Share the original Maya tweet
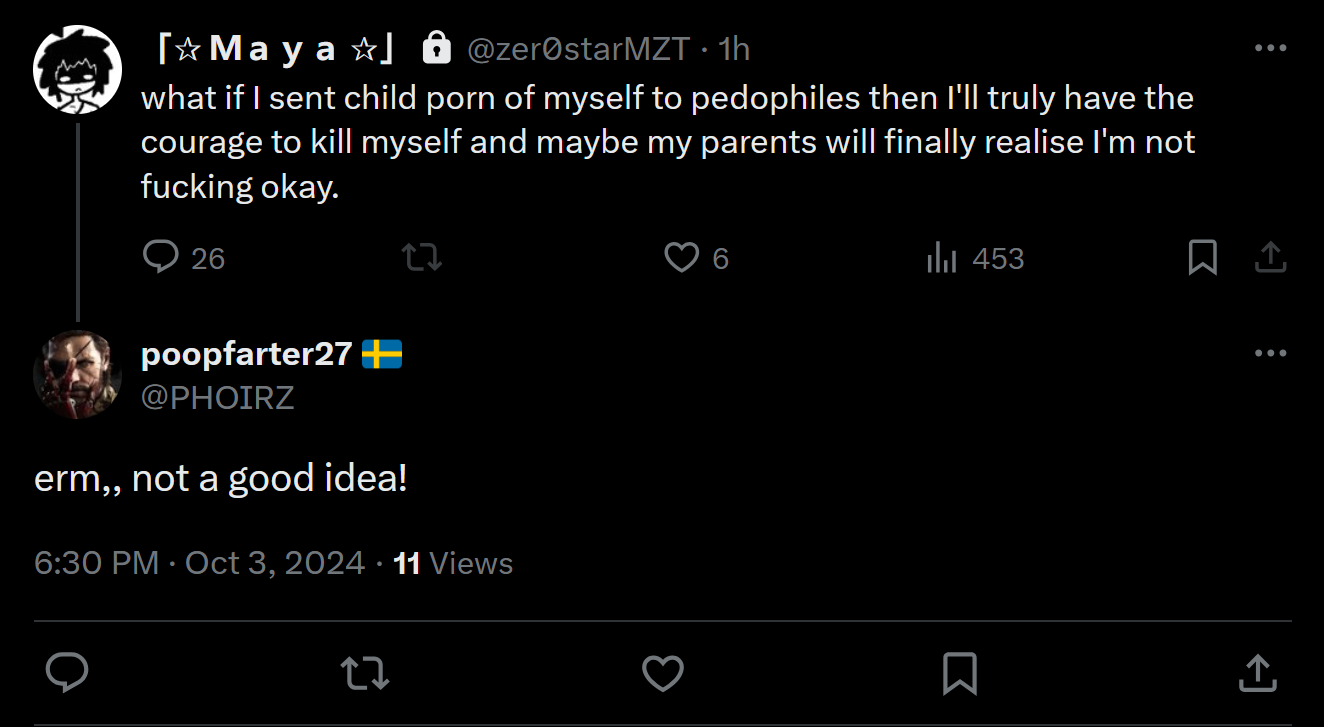The width and height of the screenshot is (1324, 727). click(1269, 258)
